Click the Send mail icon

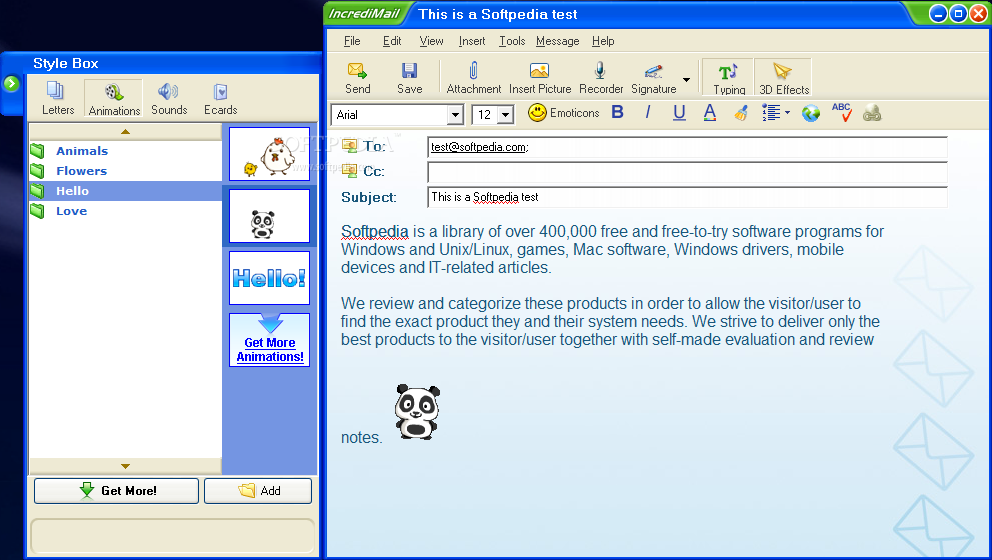pyautogui.click(x=357, y=78)
